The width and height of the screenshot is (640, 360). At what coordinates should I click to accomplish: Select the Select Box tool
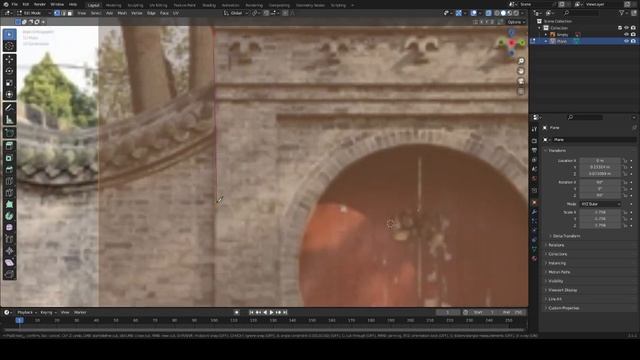coord(9,35)
